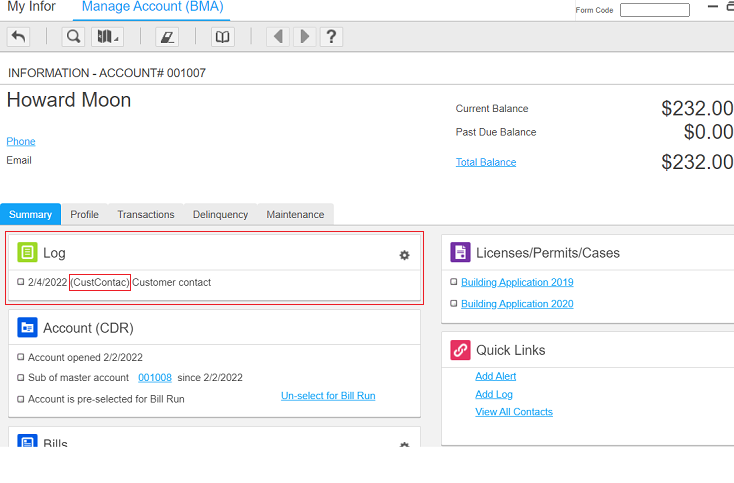Click the back arrow toolbar icon
Viewport: 734px width, 483px height.
[18, 37]
